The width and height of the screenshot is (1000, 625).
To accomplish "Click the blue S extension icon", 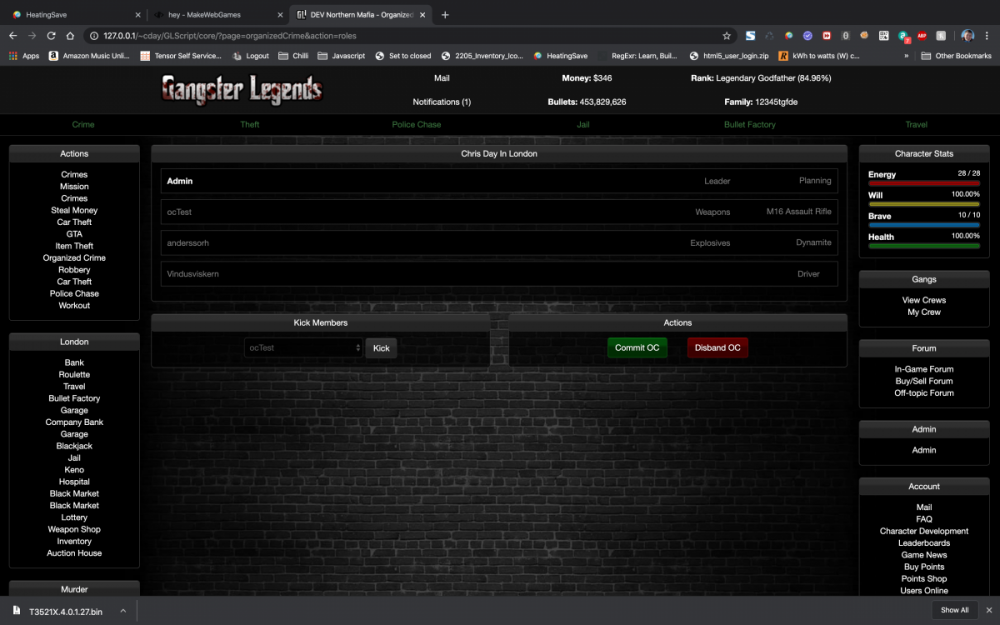I will [x=750, y=34].
